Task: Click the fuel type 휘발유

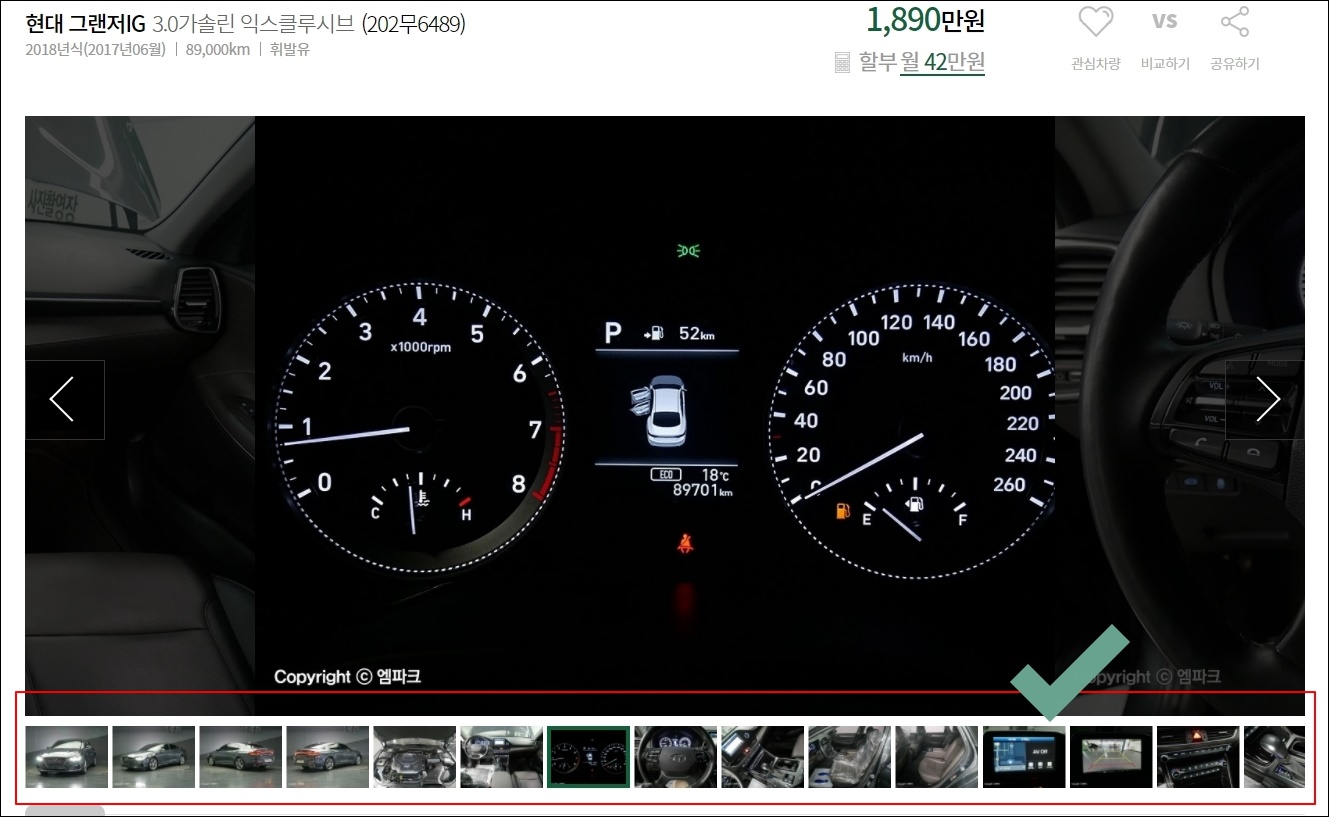Action: (x=290, y=49)
